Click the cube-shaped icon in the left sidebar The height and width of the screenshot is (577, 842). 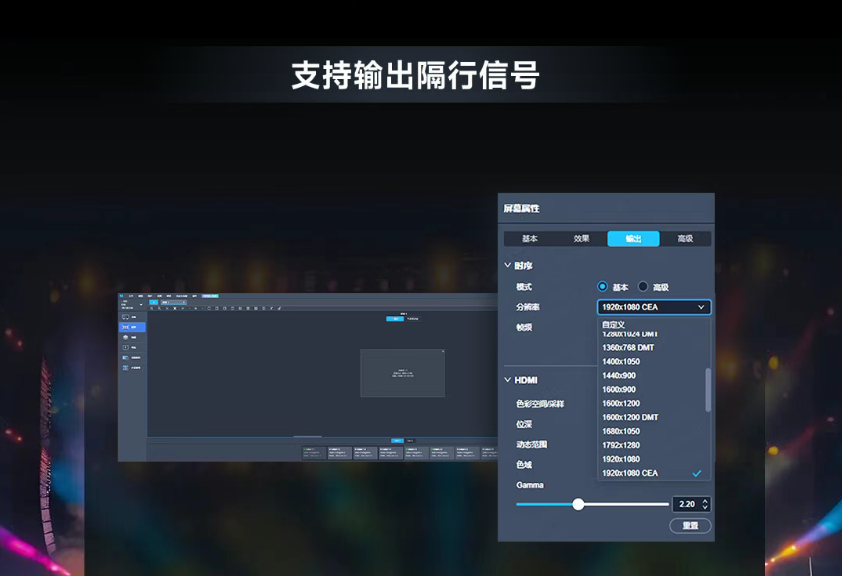[x=125, y=337]
